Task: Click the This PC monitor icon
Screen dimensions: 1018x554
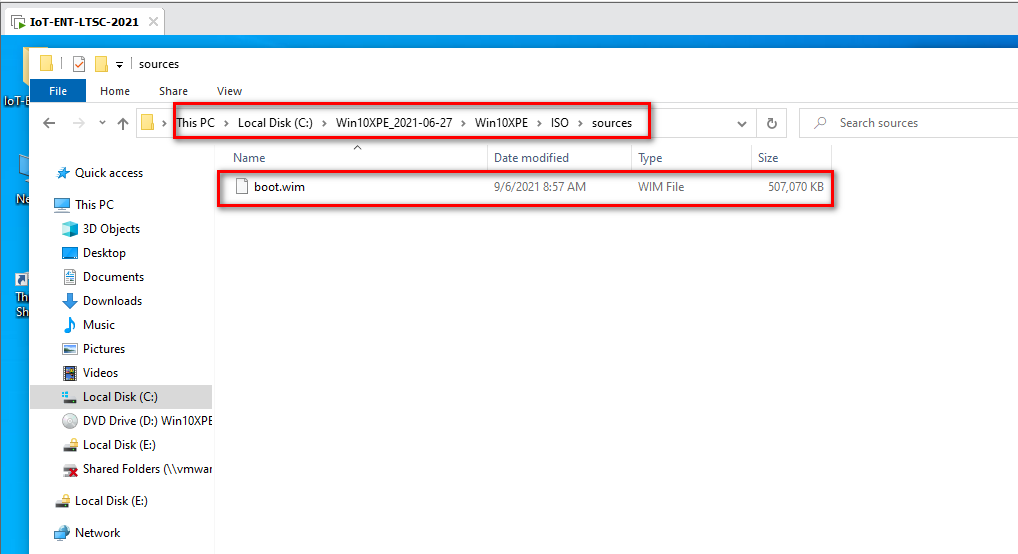Action: click(62, 205)
